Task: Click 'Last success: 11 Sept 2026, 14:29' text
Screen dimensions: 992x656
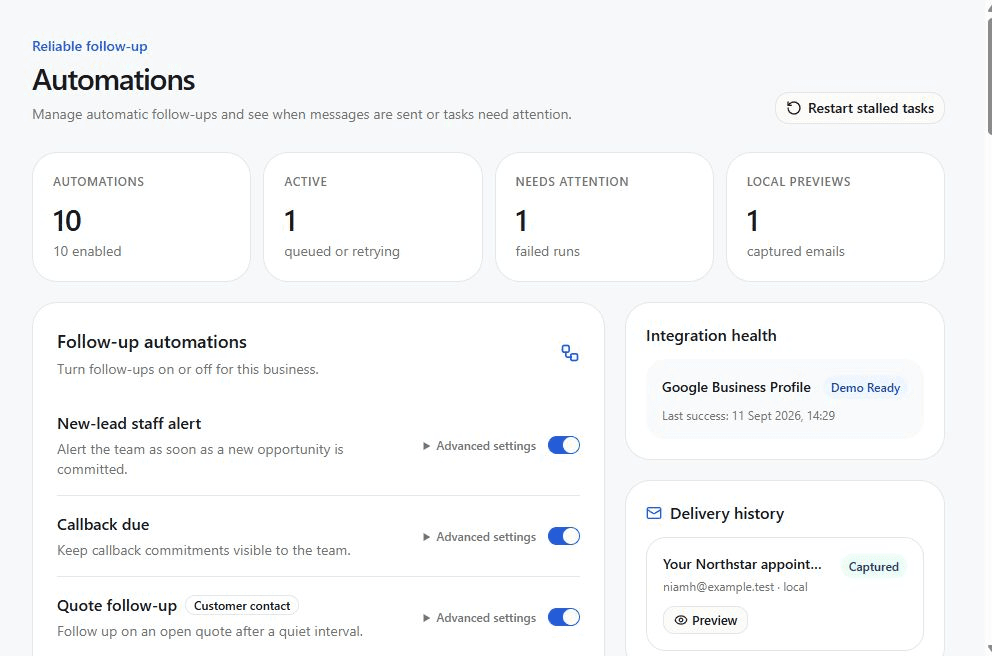Action: click(748, 416)
